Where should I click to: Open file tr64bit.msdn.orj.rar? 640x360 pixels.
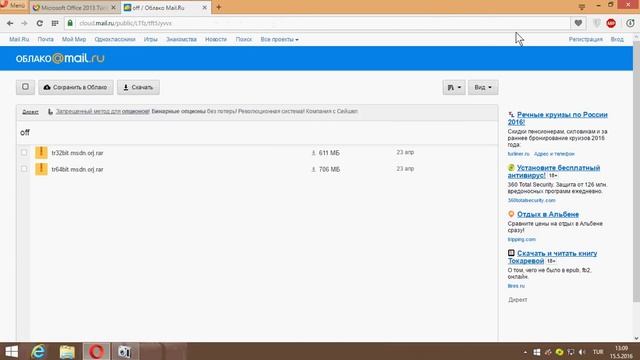tap(78, 169)
